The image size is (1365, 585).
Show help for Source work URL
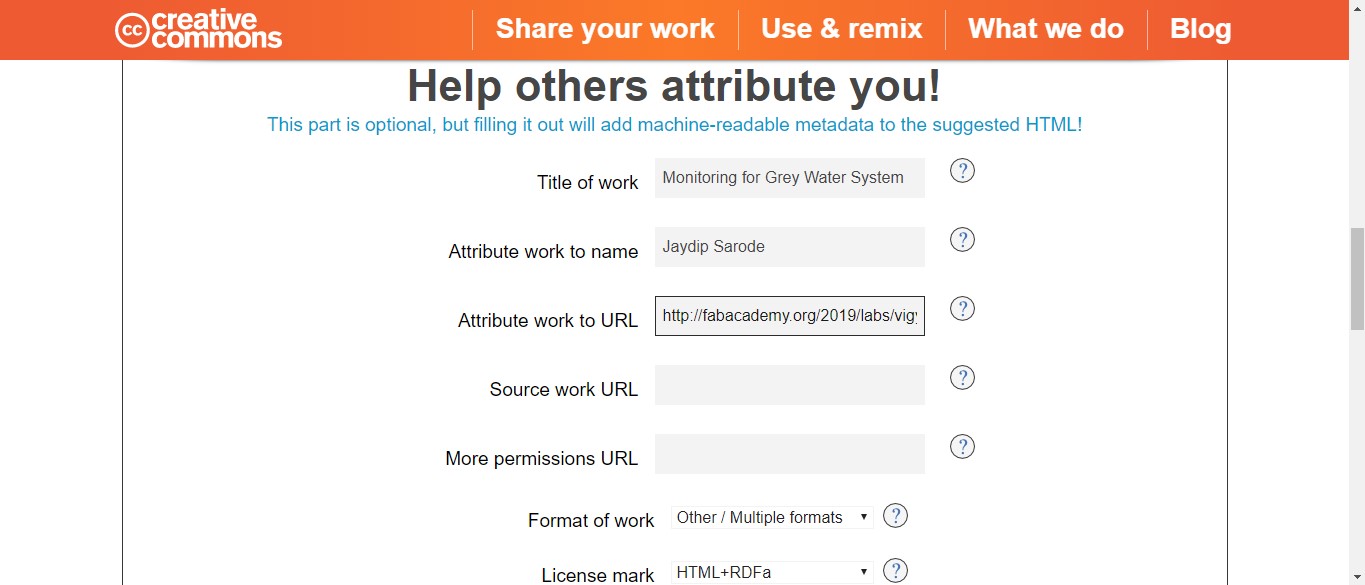(962, 378)
